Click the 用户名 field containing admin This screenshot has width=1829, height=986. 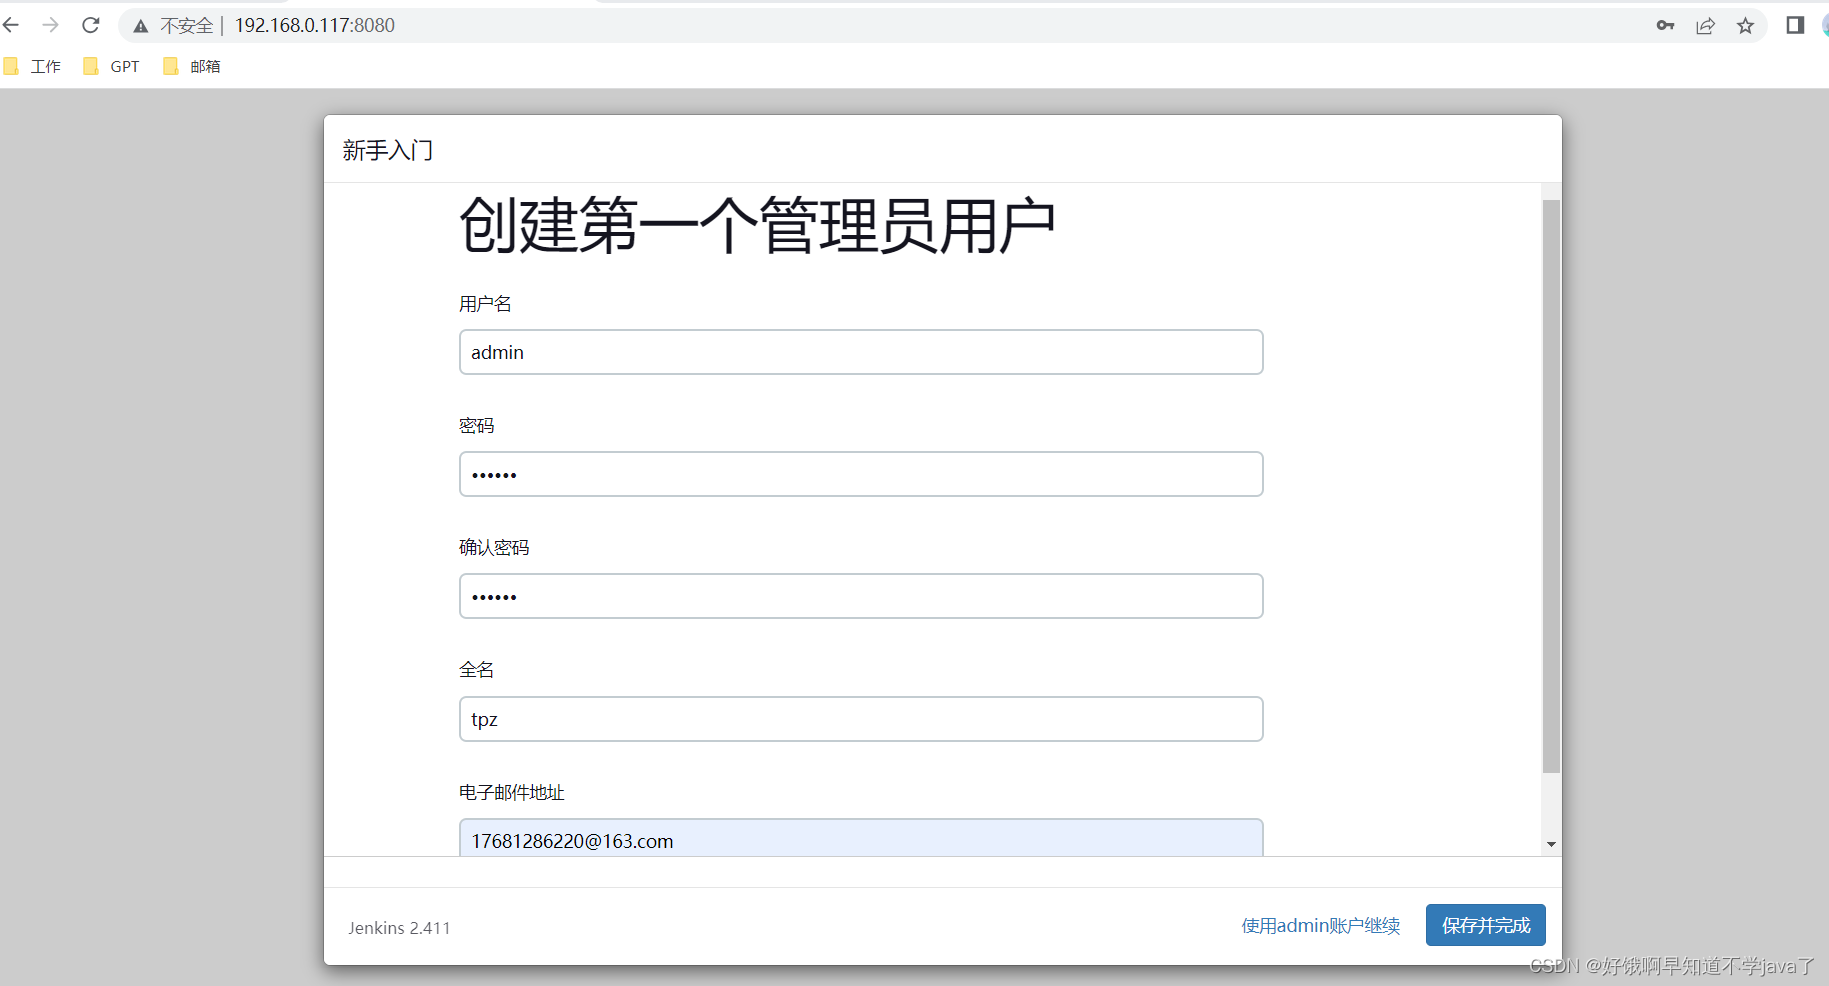[861, 352]
